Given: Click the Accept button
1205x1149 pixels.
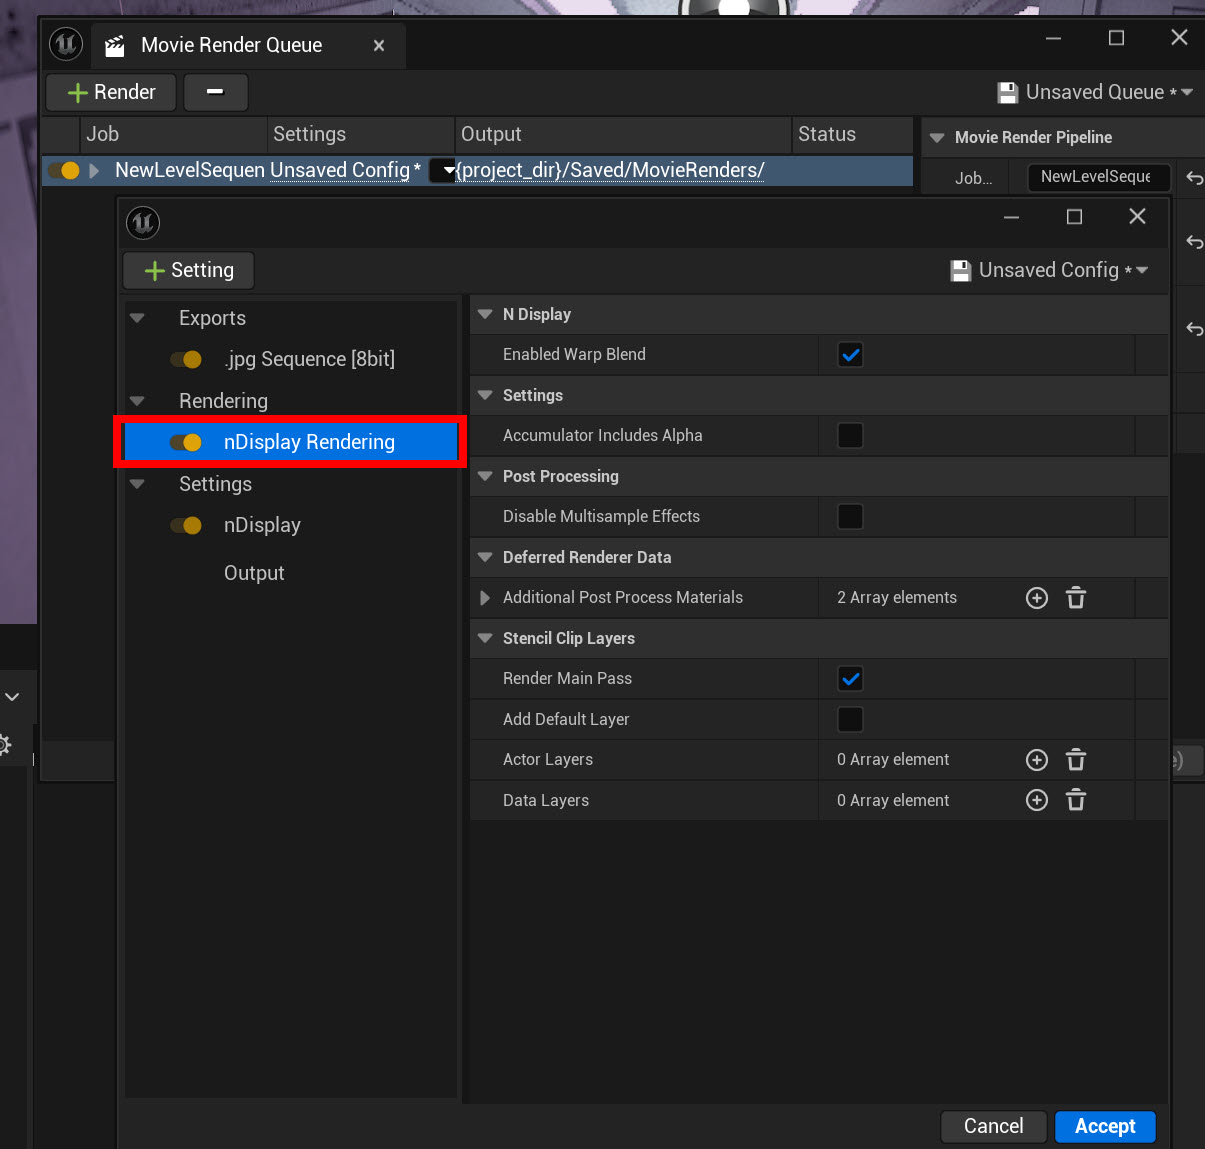Looking at the screenshot, I should [1105, 1126].
